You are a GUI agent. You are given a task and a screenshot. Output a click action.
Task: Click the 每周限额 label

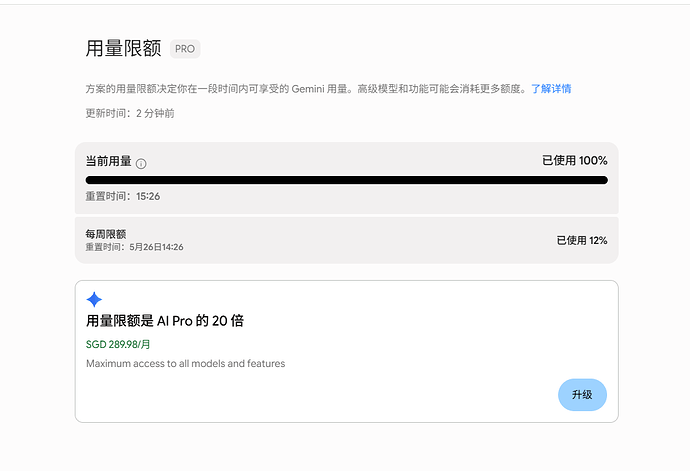(106, 234)
